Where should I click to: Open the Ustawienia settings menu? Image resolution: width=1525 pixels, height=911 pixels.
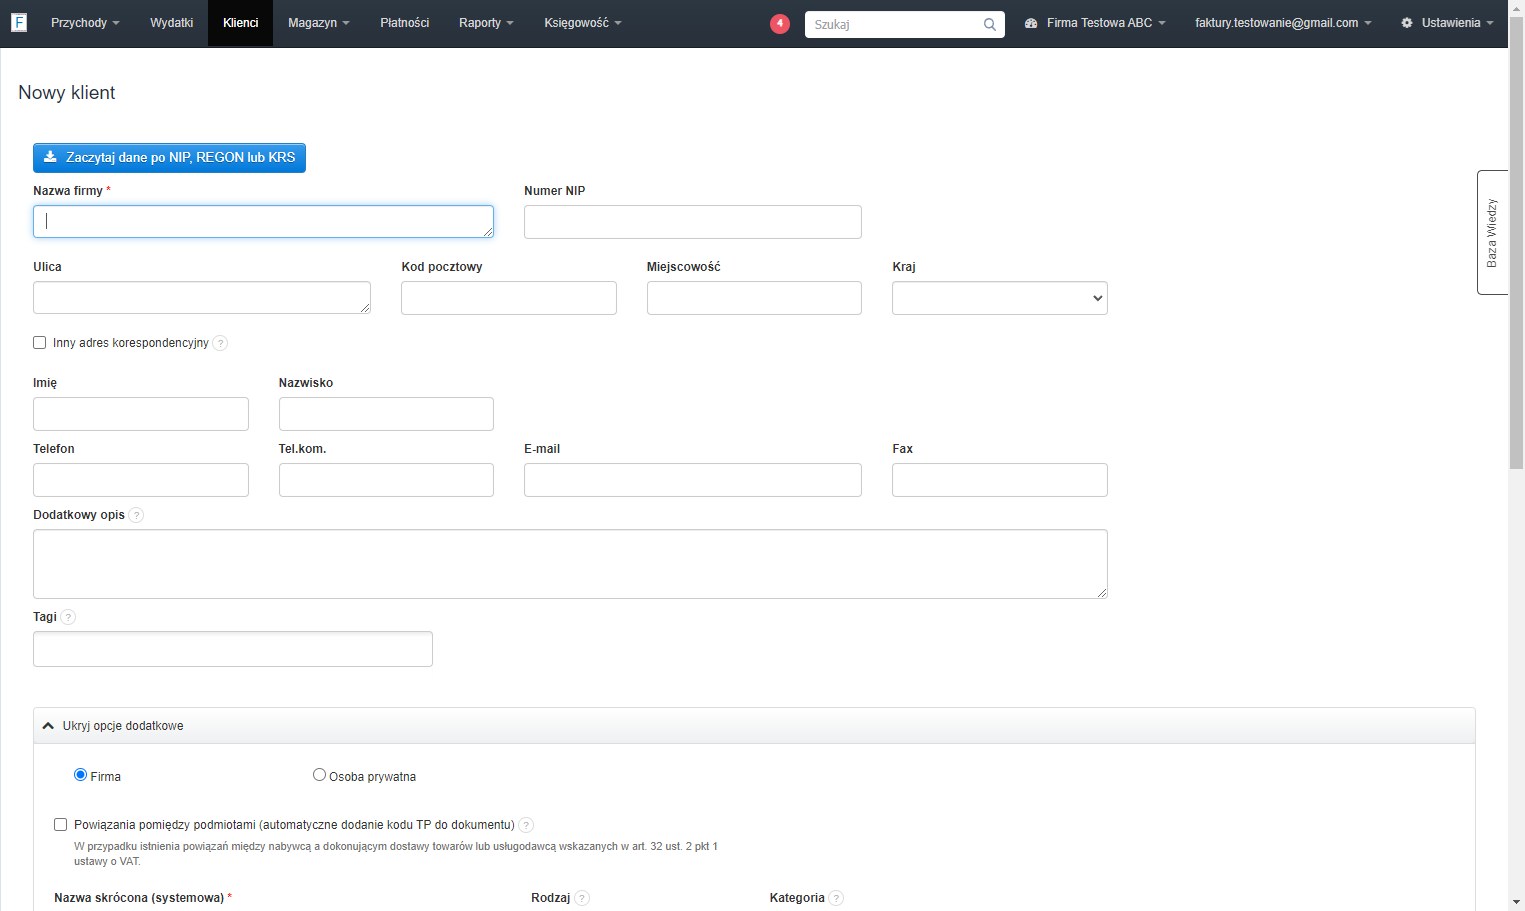tap(1447, 23)
